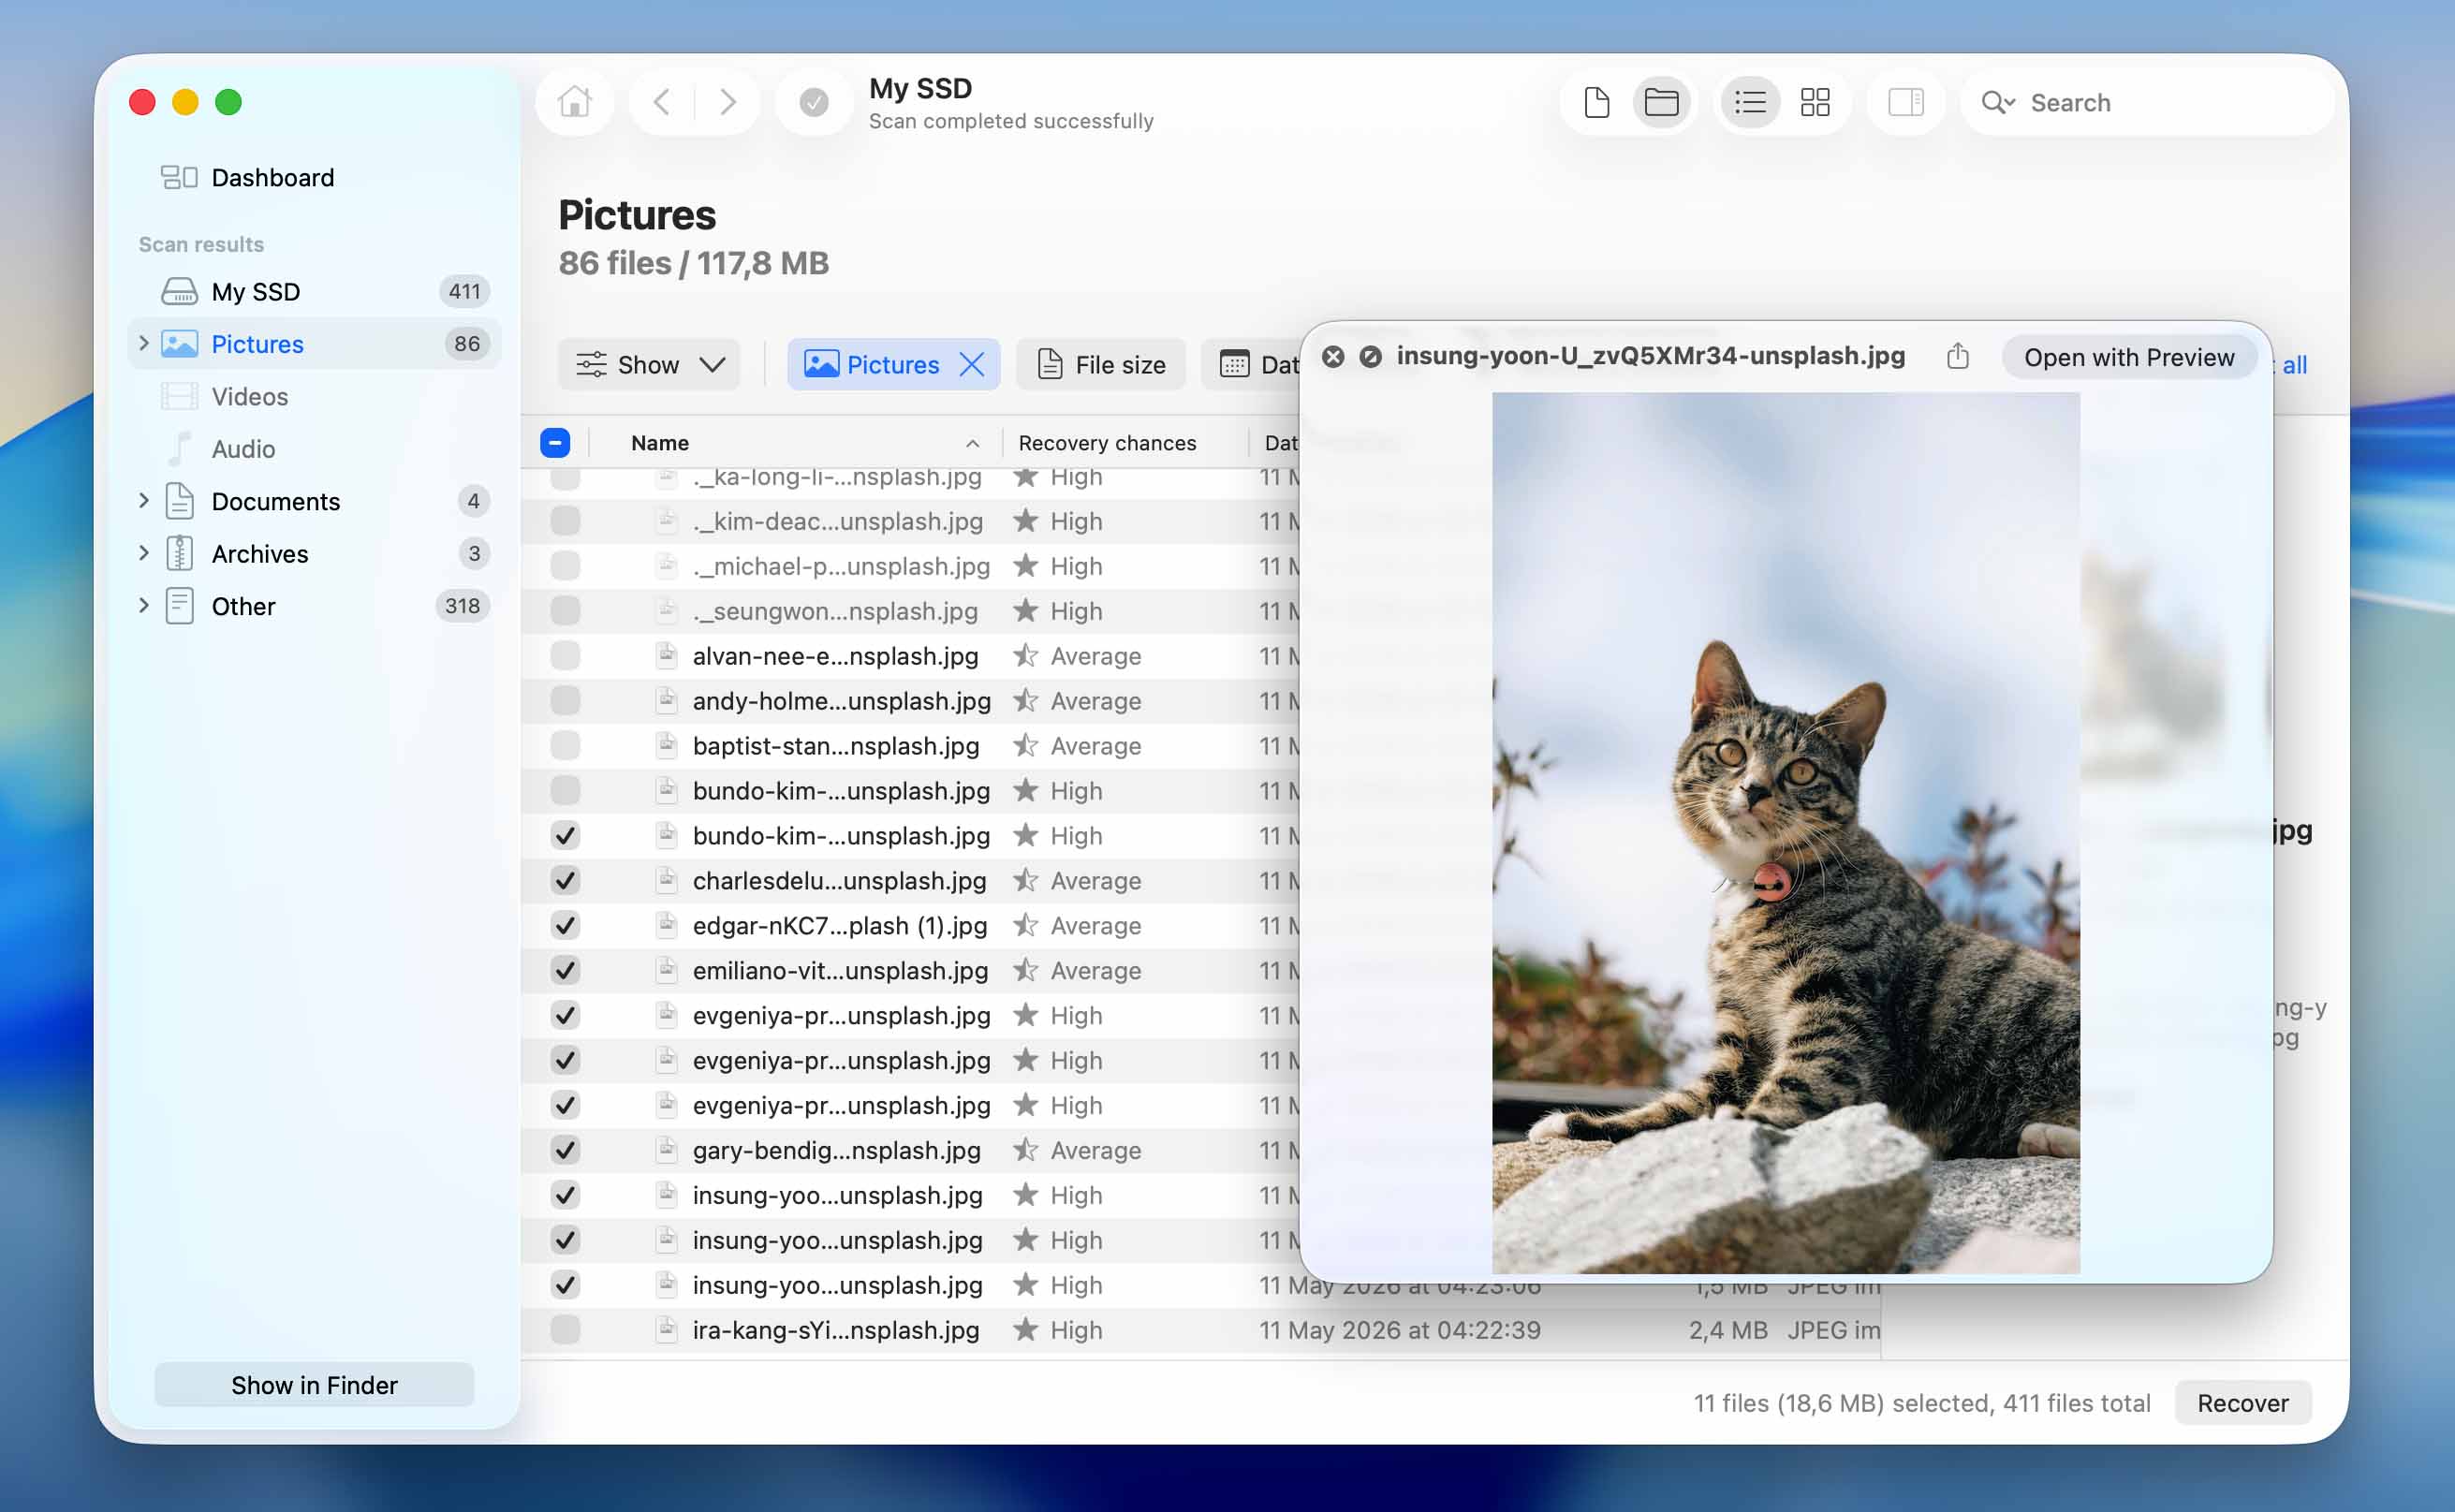Switch to the folder view icon
2455x1512 pixels.
pos(1661,102)
